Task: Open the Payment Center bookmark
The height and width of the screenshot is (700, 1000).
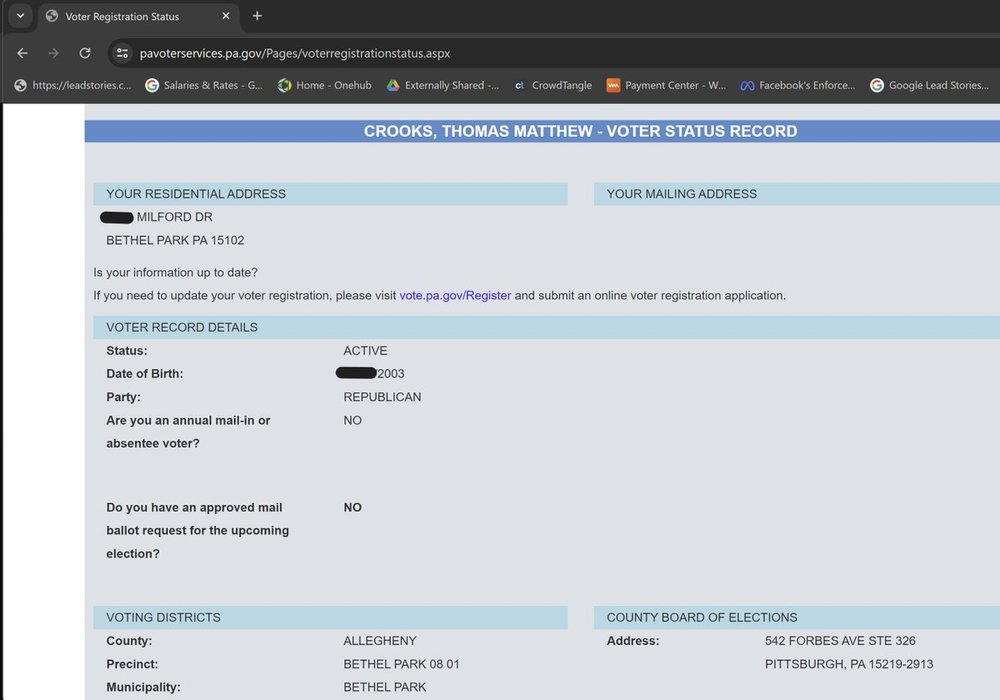Action: click(666, 85)
